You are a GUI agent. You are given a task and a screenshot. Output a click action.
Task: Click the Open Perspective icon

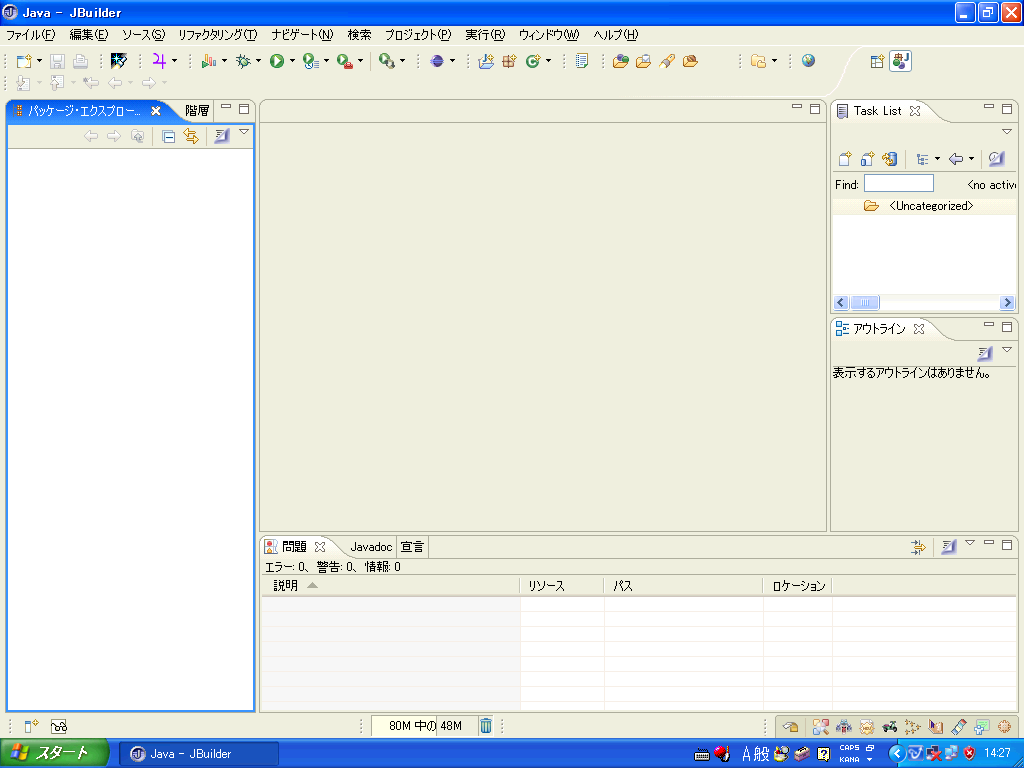click(877, 61)
